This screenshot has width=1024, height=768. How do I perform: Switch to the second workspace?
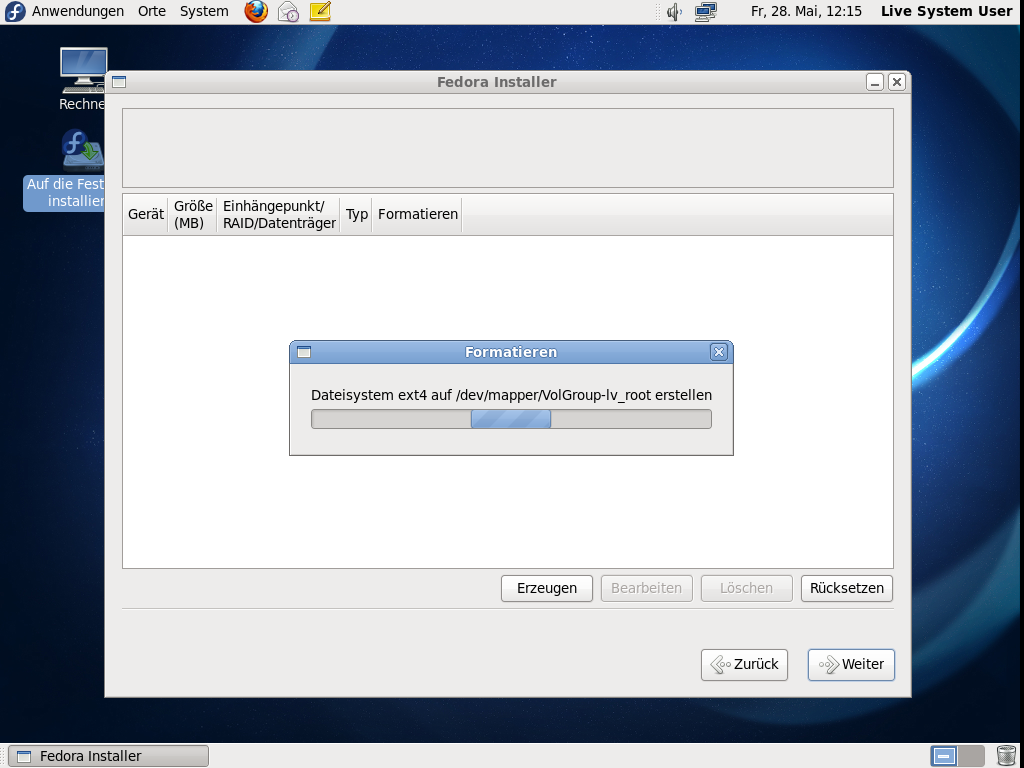971,756
